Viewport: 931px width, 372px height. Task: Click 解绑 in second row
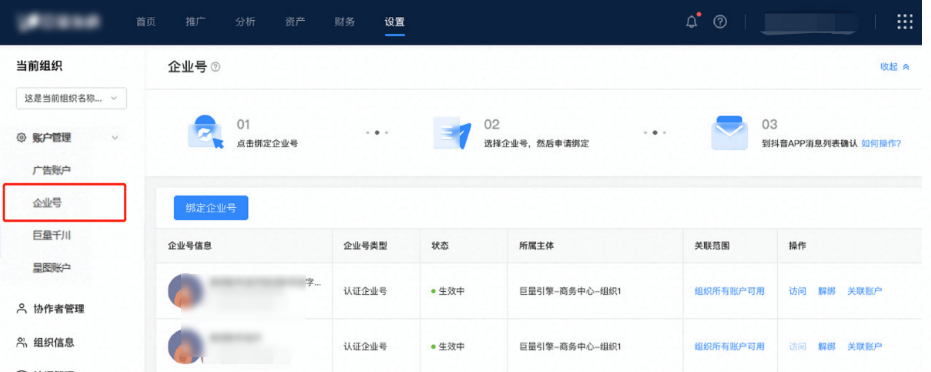click(x=826, y=346)
